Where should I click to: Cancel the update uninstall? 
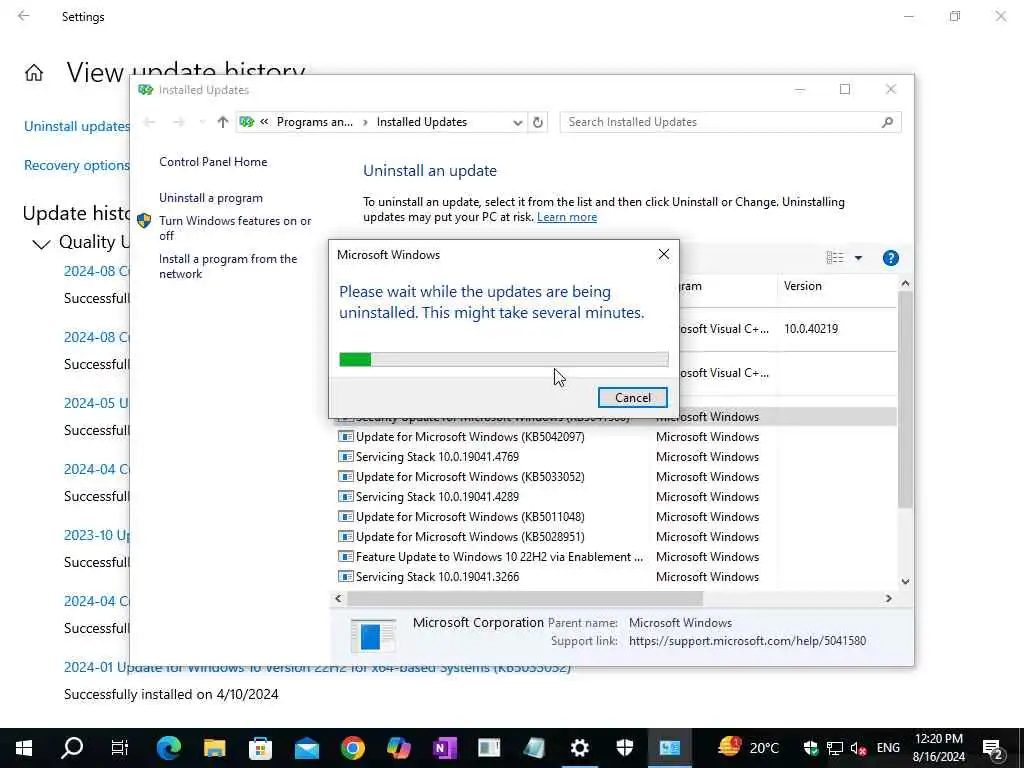(x=632, y=398)
